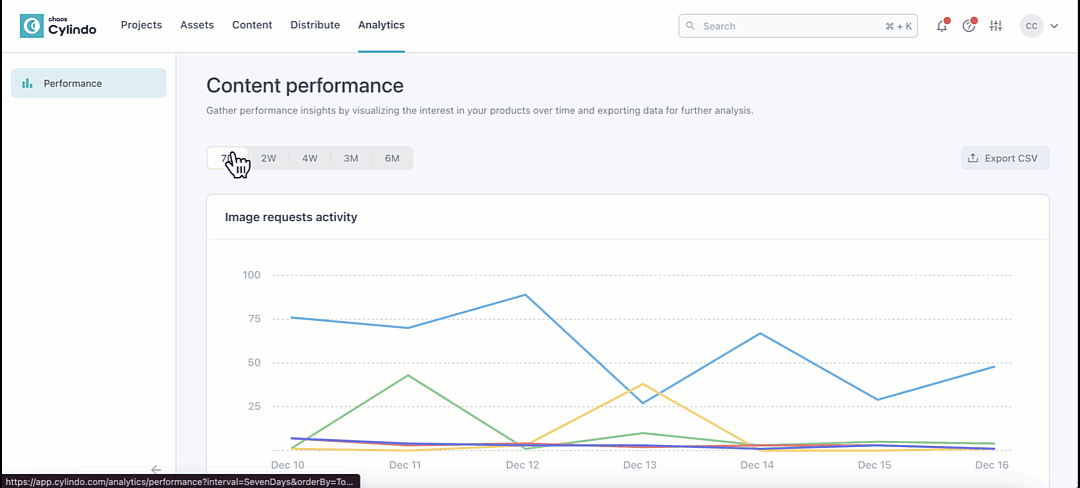1080x488 pixels.
Task: Navigate to the Distribute tab
Action: (315, 25)
